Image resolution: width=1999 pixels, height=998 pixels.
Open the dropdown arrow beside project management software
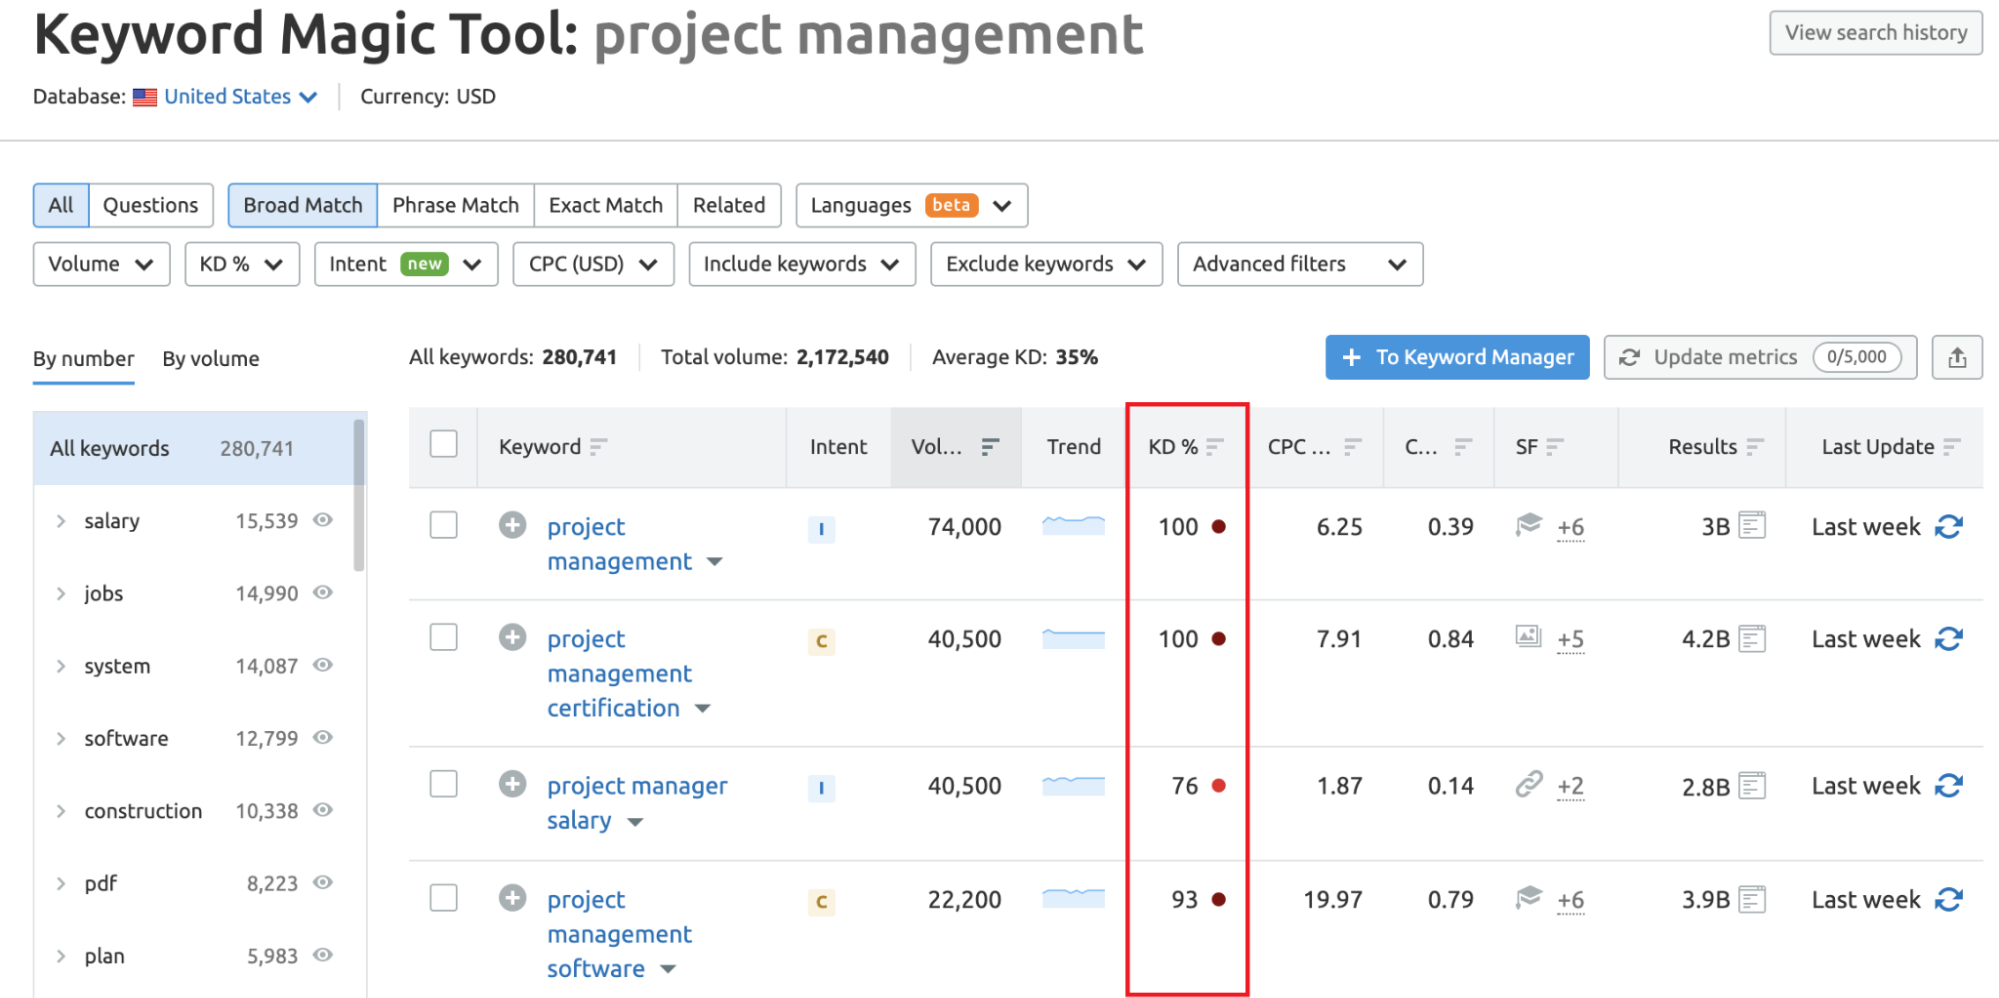click(x=667, y=968)
